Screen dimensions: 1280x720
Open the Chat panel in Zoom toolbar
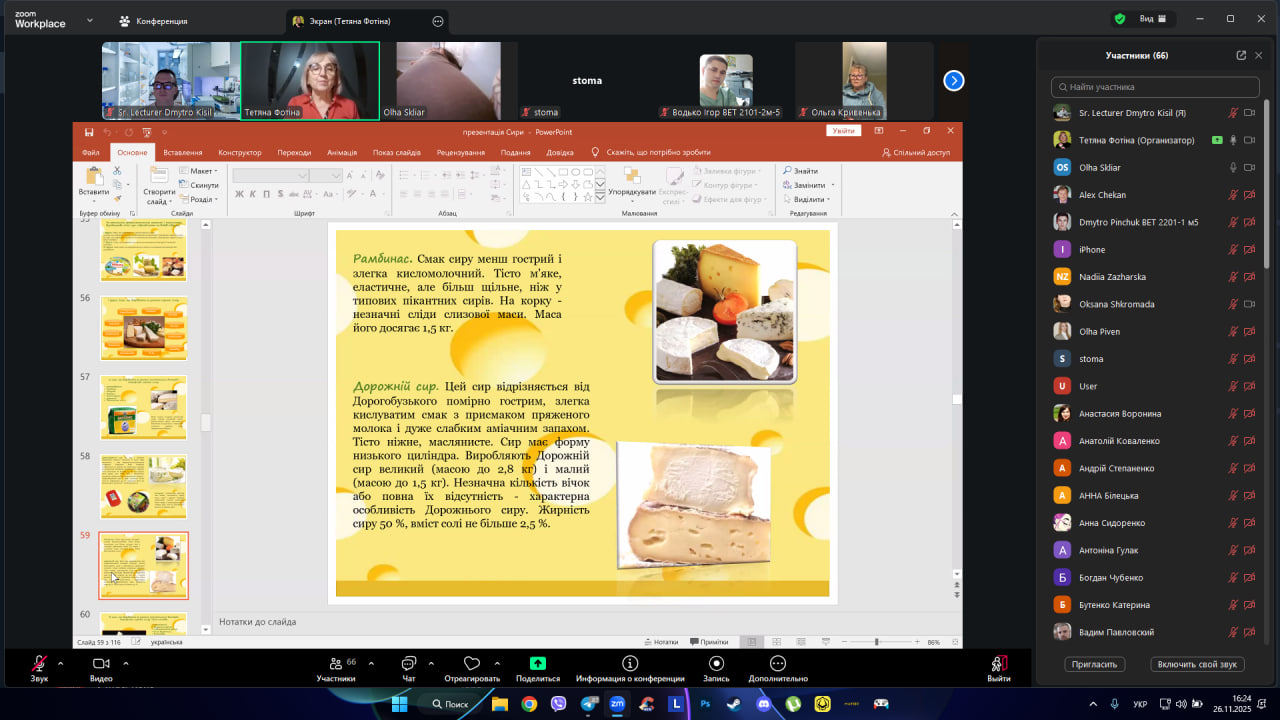pos(408,664)
